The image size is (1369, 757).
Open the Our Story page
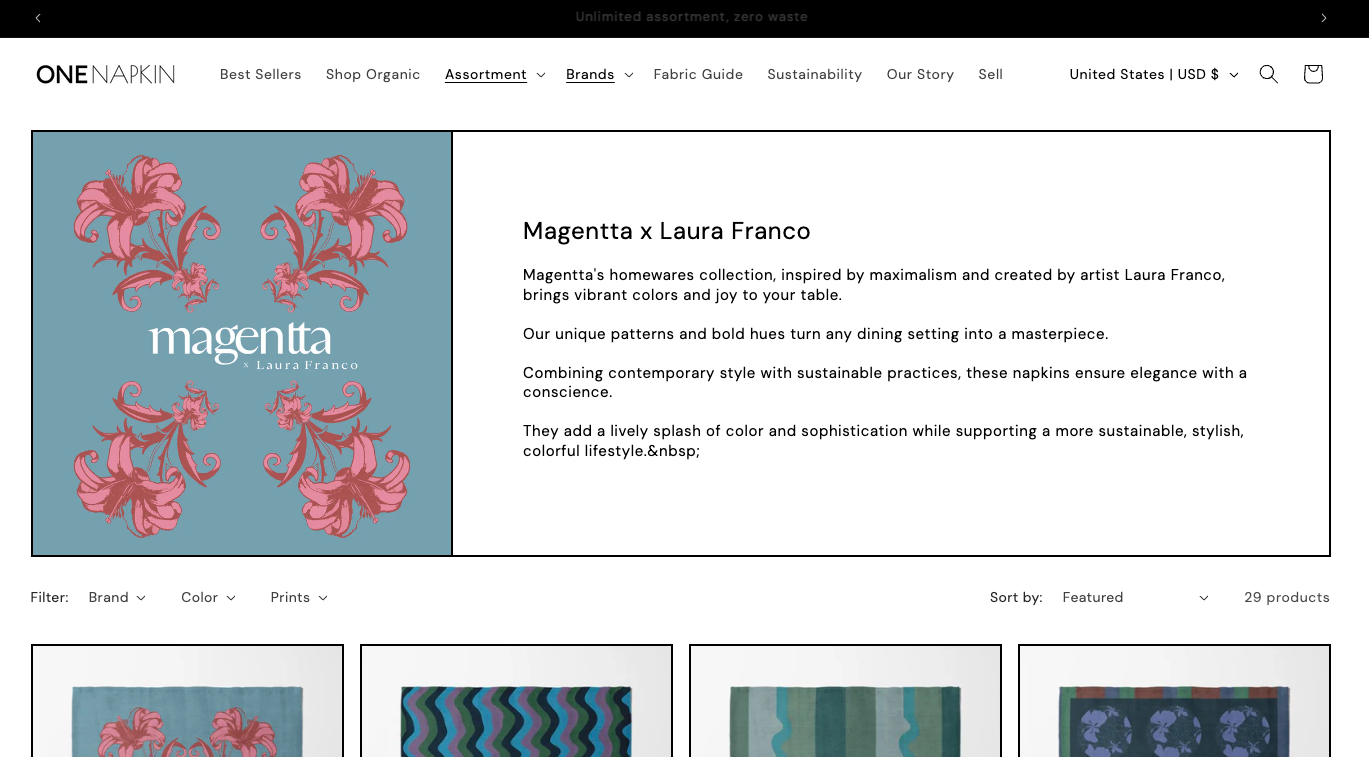click(x=920, y=74)
